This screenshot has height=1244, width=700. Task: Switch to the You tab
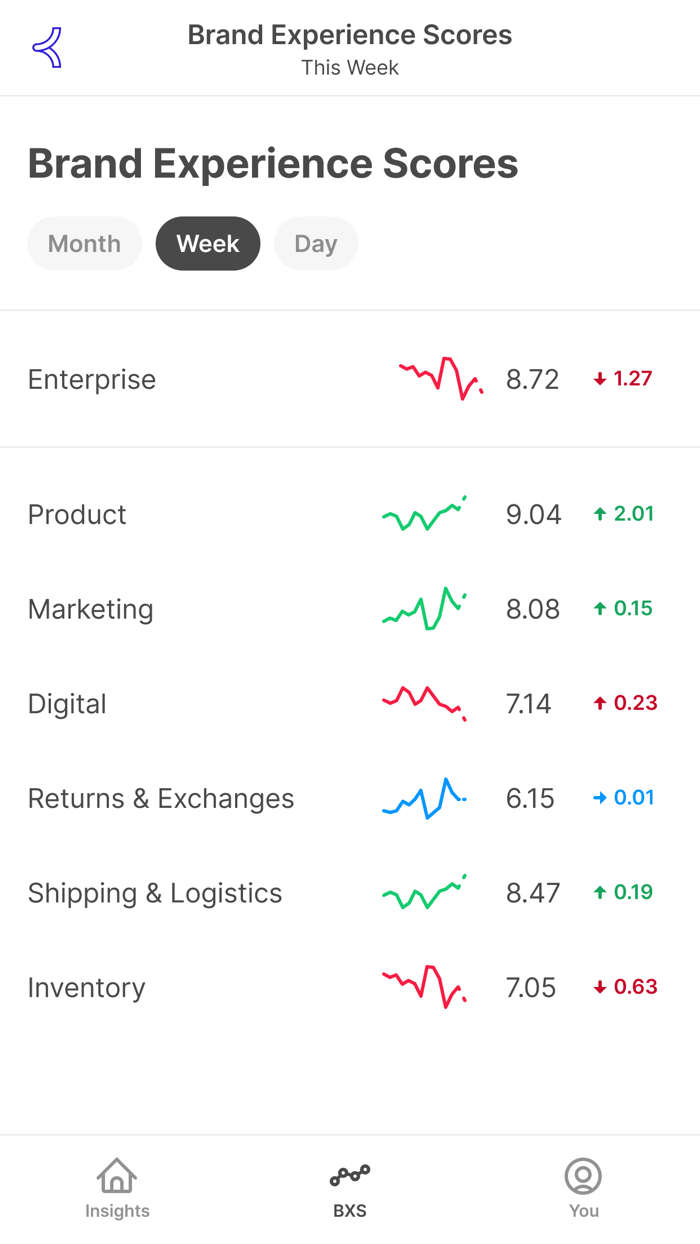[583, 1186]
